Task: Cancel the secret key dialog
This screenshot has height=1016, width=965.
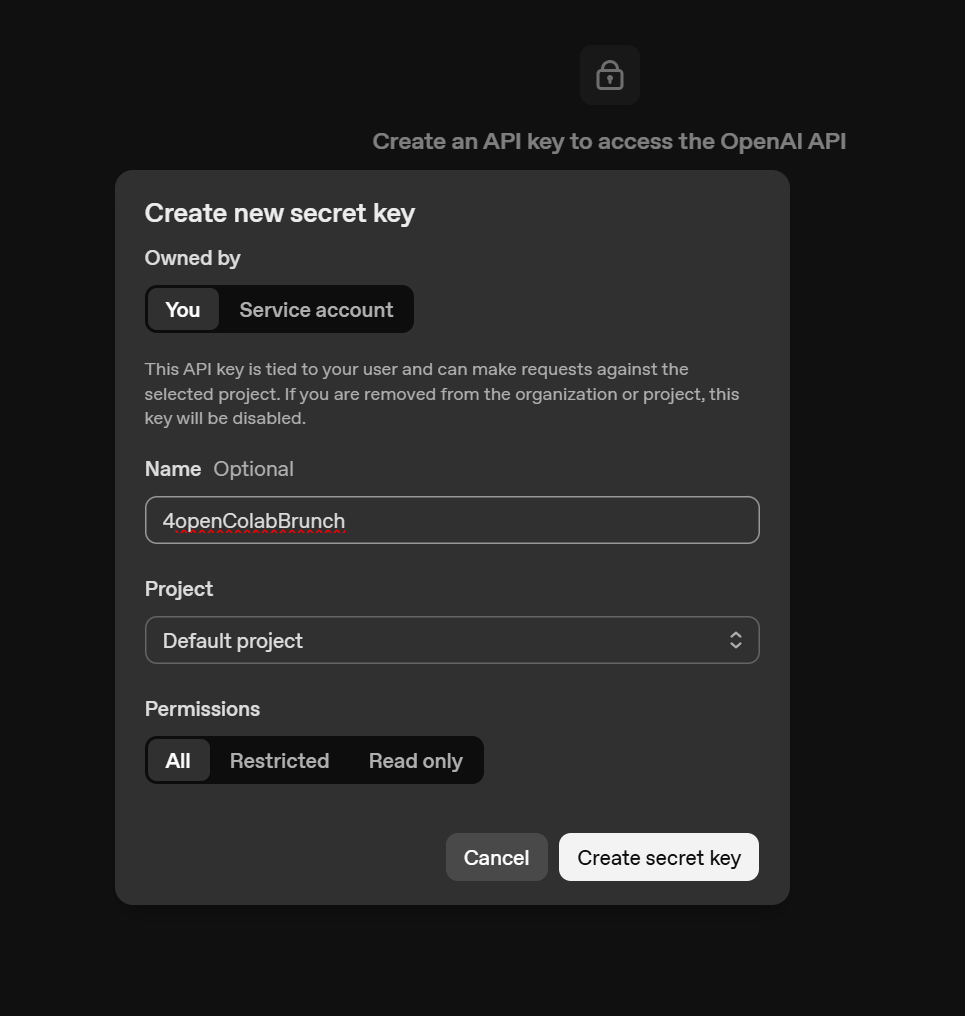Action: point(496,857)
